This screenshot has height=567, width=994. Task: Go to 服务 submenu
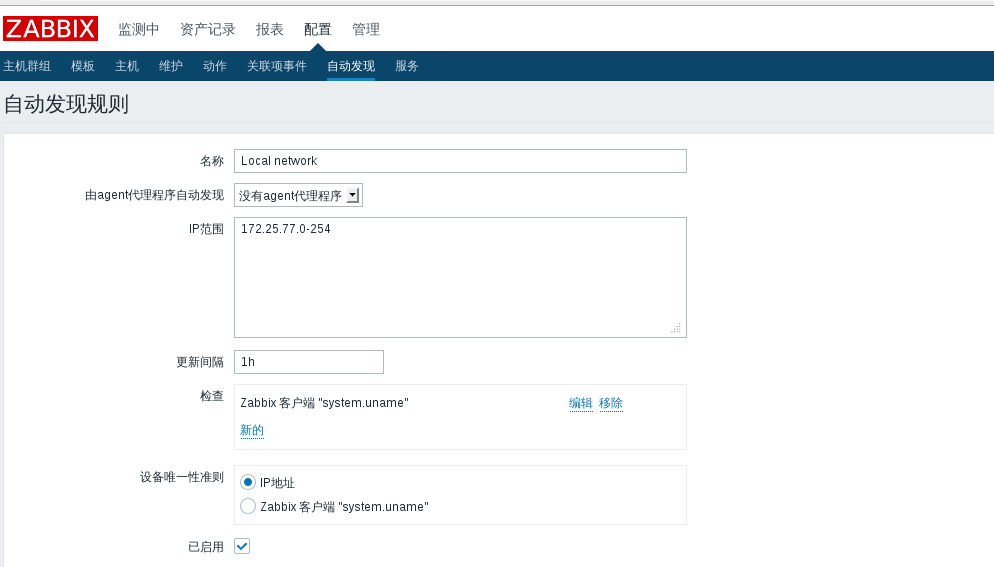(x=406, y=66)
